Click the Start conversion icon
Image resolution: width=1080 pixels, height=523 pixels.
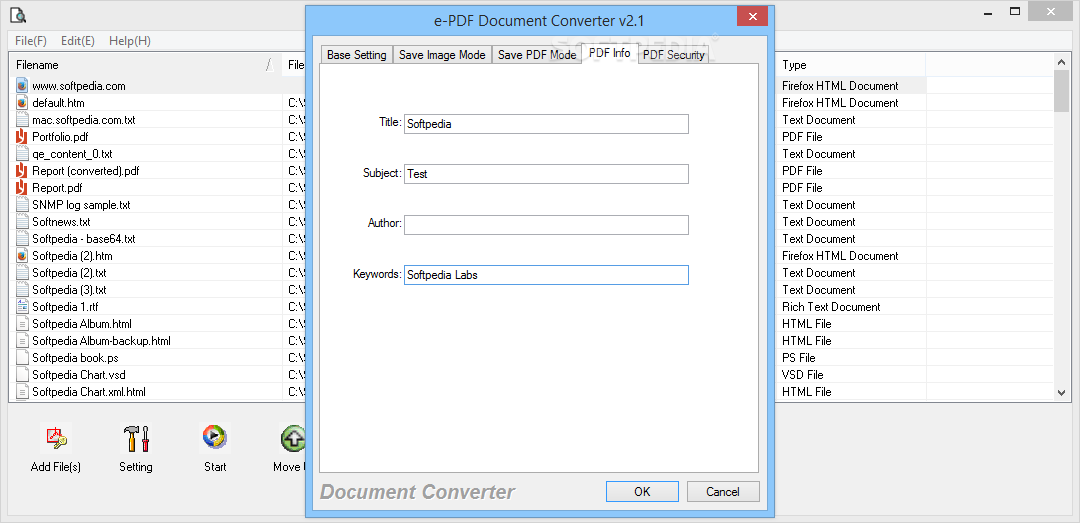tap(215, 438)
